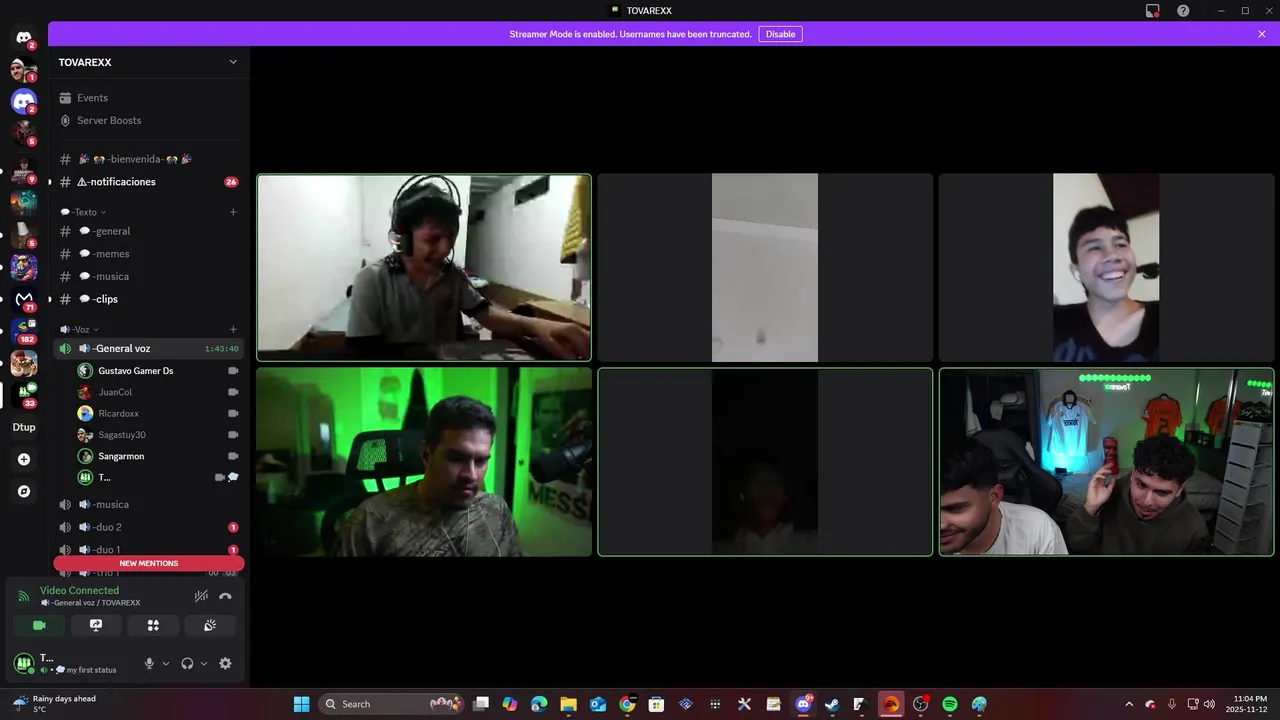
Task: Open the Discord inbox icon
Action: click(1153, 10)
